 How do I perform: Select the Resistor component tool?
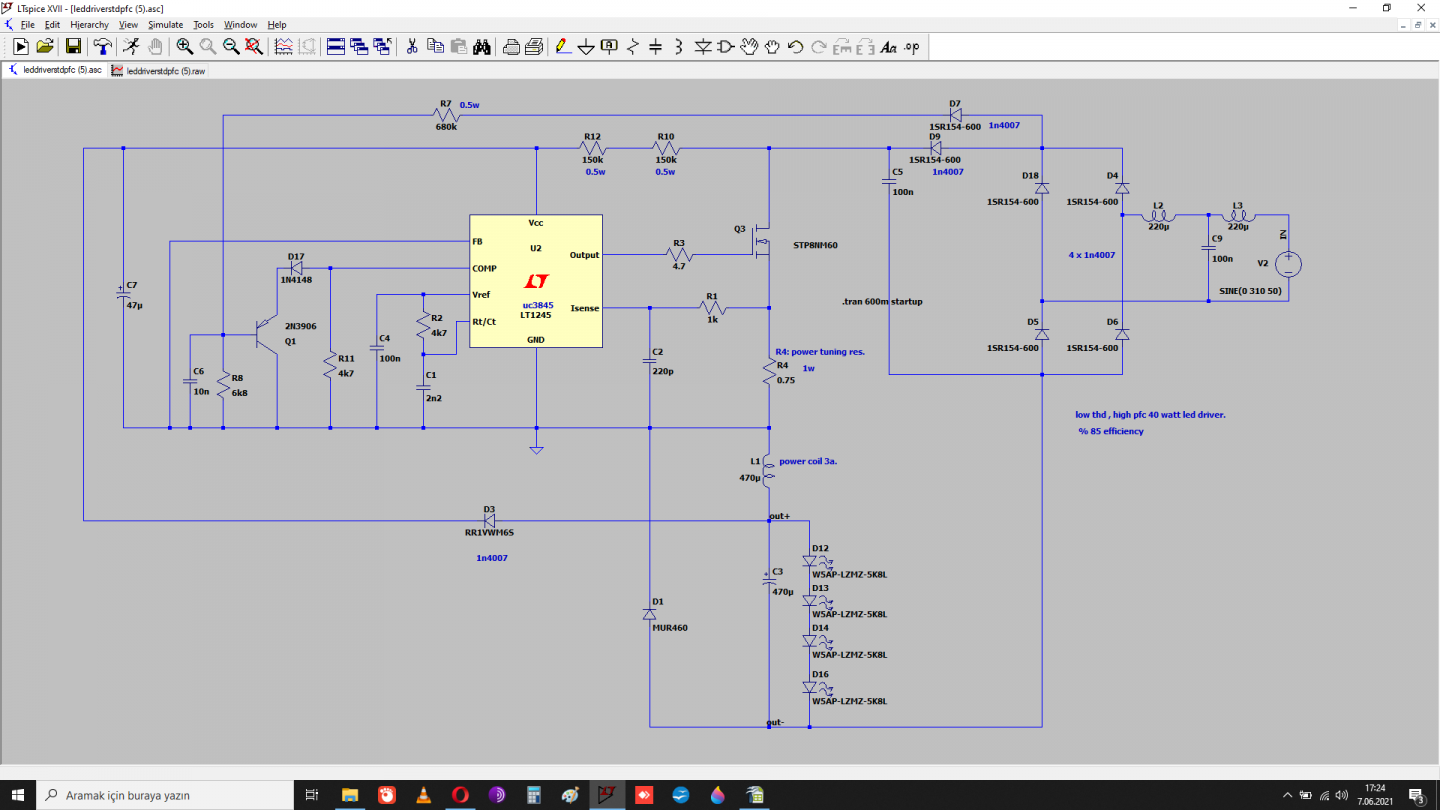coord(632,46)
